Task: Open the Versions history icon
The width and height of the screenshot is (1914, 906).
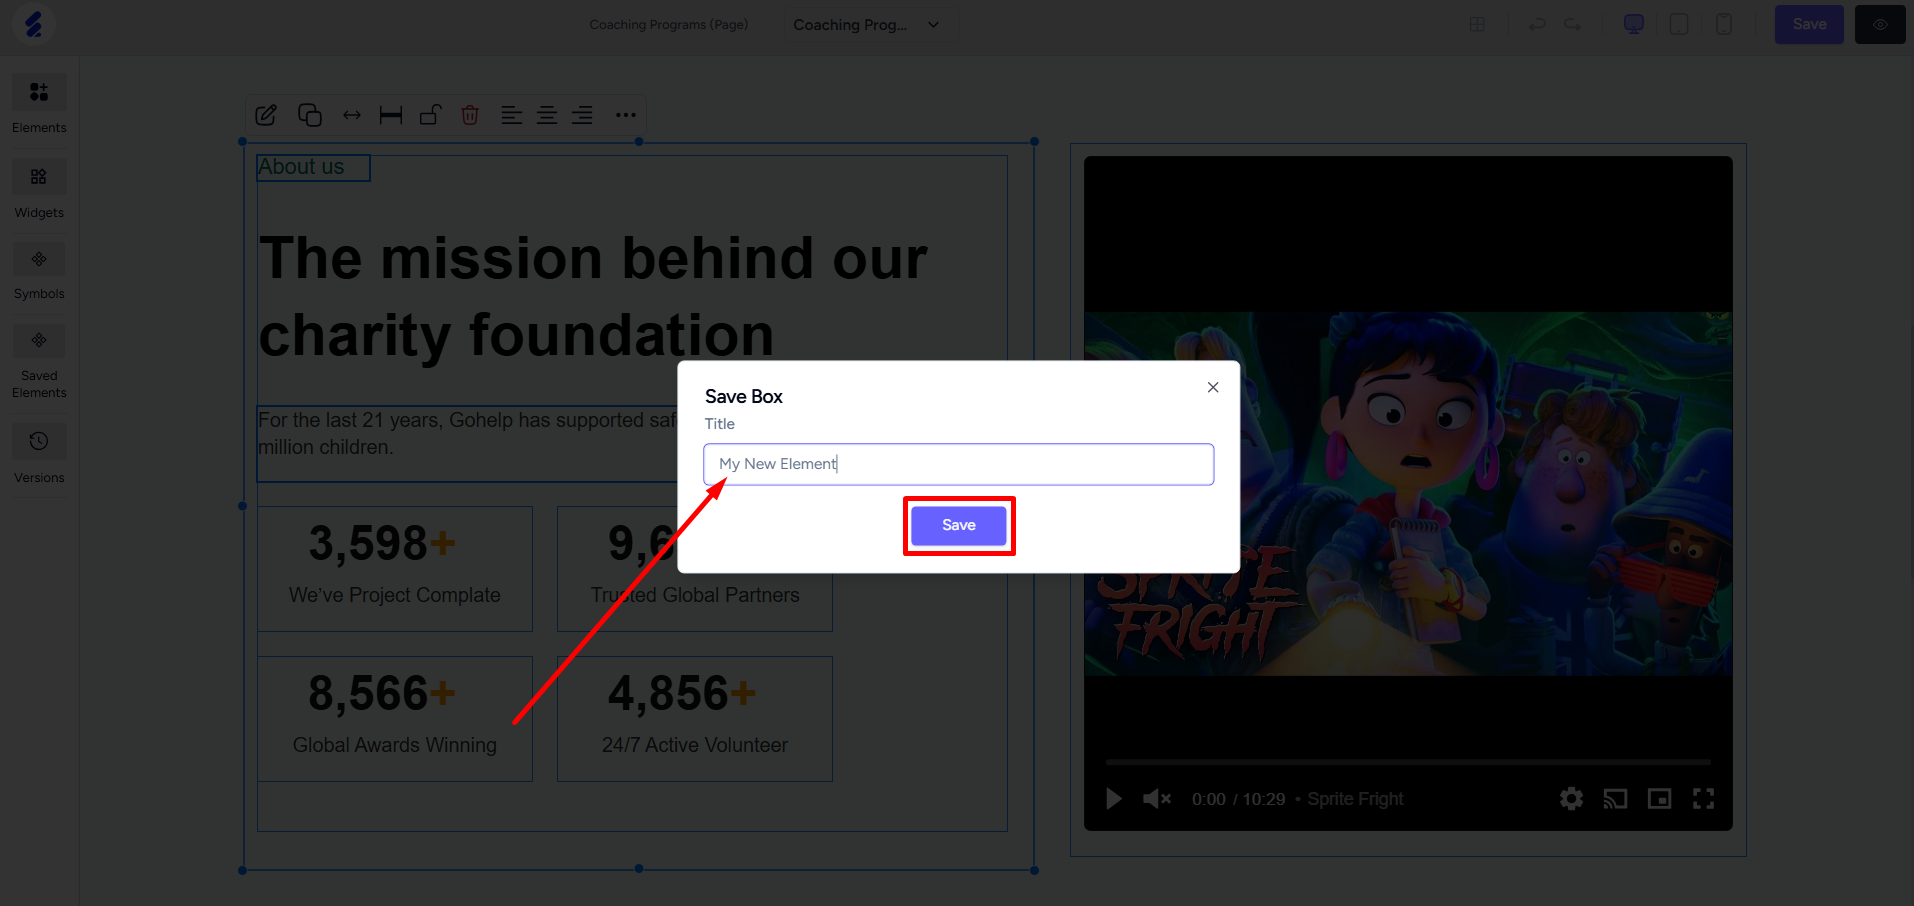Action: (x=39, y=441)
